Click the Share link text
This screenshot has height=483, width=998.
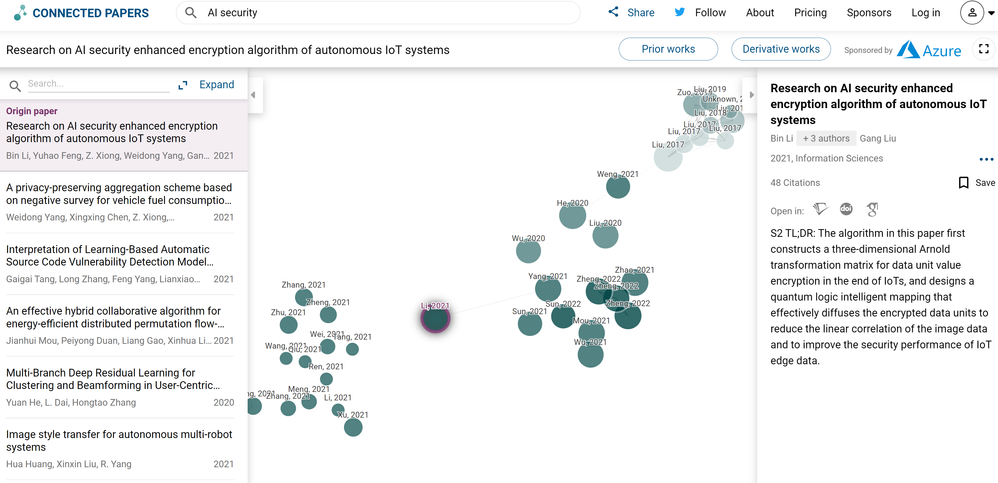pyautogui.click(x=641, y=12)
